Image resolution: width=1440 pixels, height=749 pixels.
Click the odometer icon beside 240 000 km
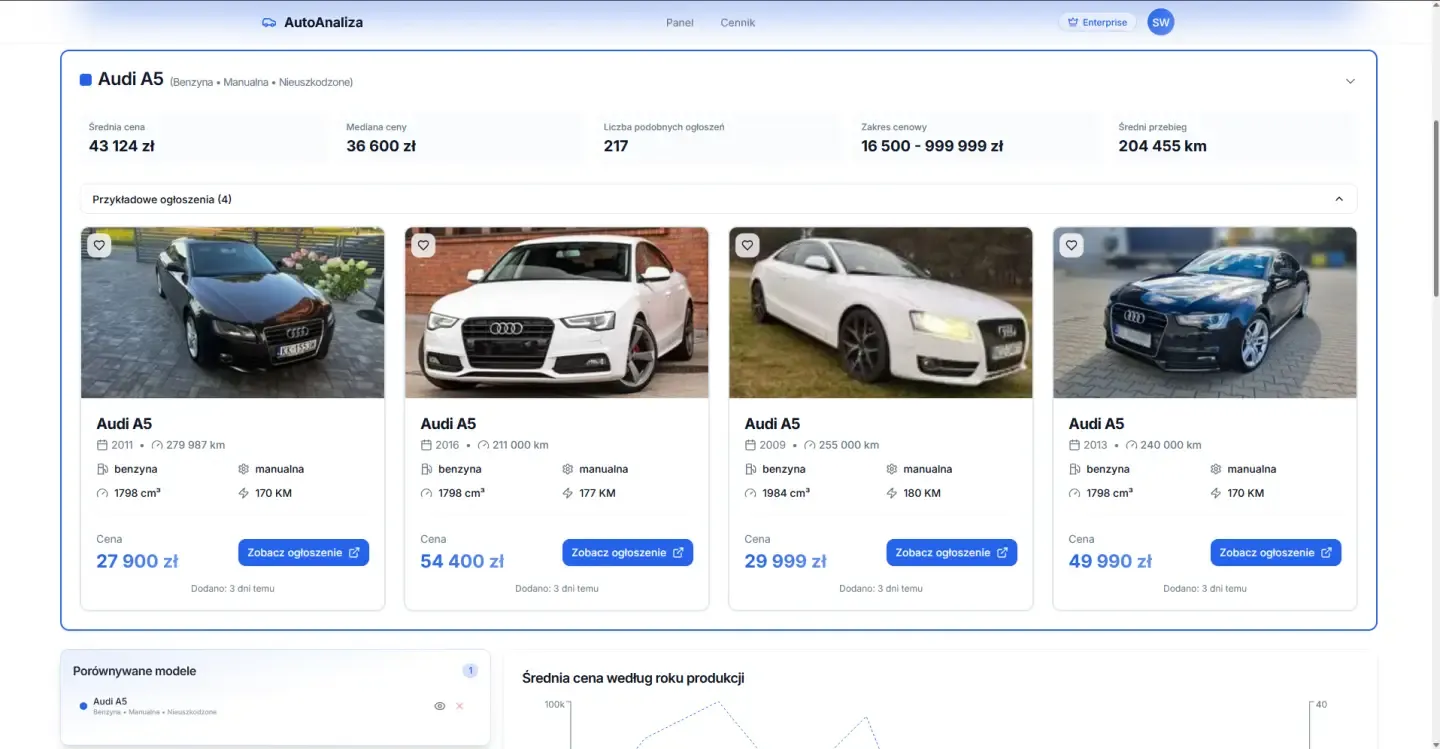1131,445
